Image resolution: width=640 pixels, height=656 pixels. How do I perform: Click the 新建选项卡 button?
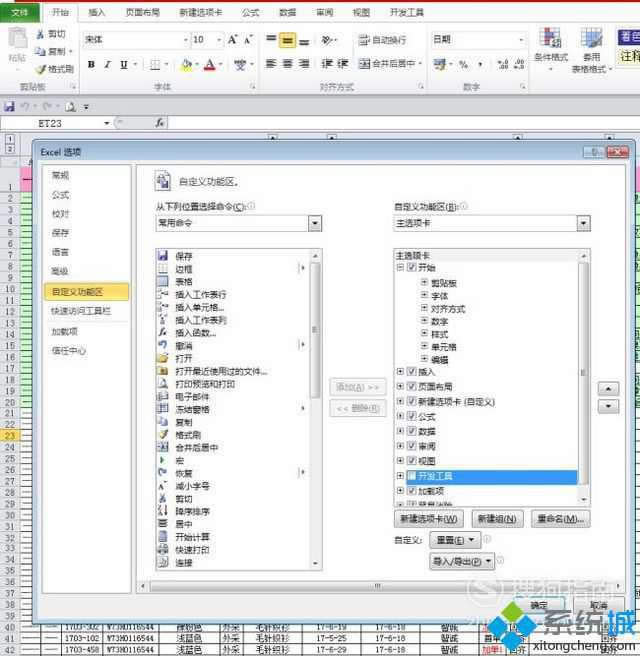[429, 519]
